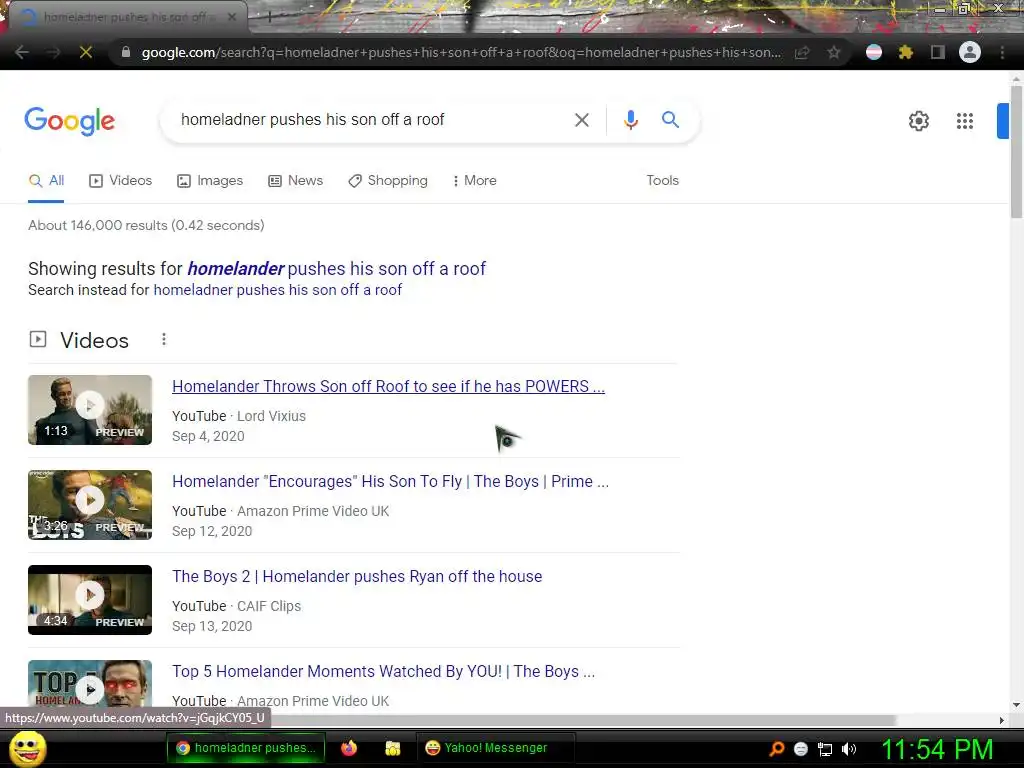Play the 1:13 video thumbnail preview
Image resolution: width=1024 pixels, height=768 pixels.
click(90, 410)
